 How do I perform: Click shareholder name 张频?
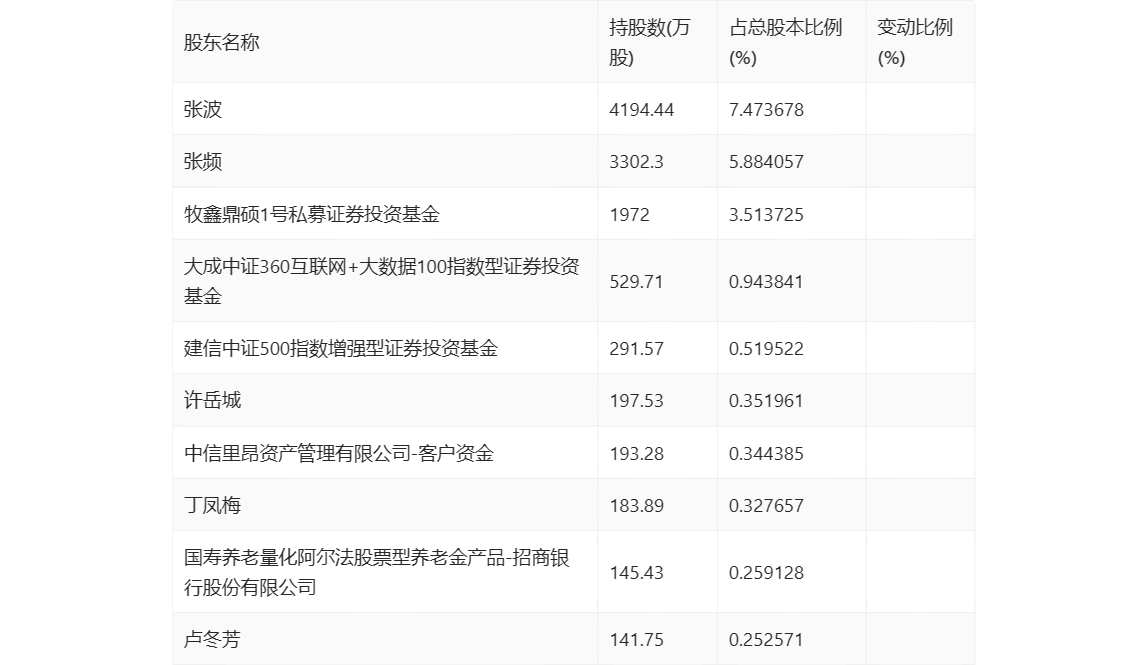point(203,162)
